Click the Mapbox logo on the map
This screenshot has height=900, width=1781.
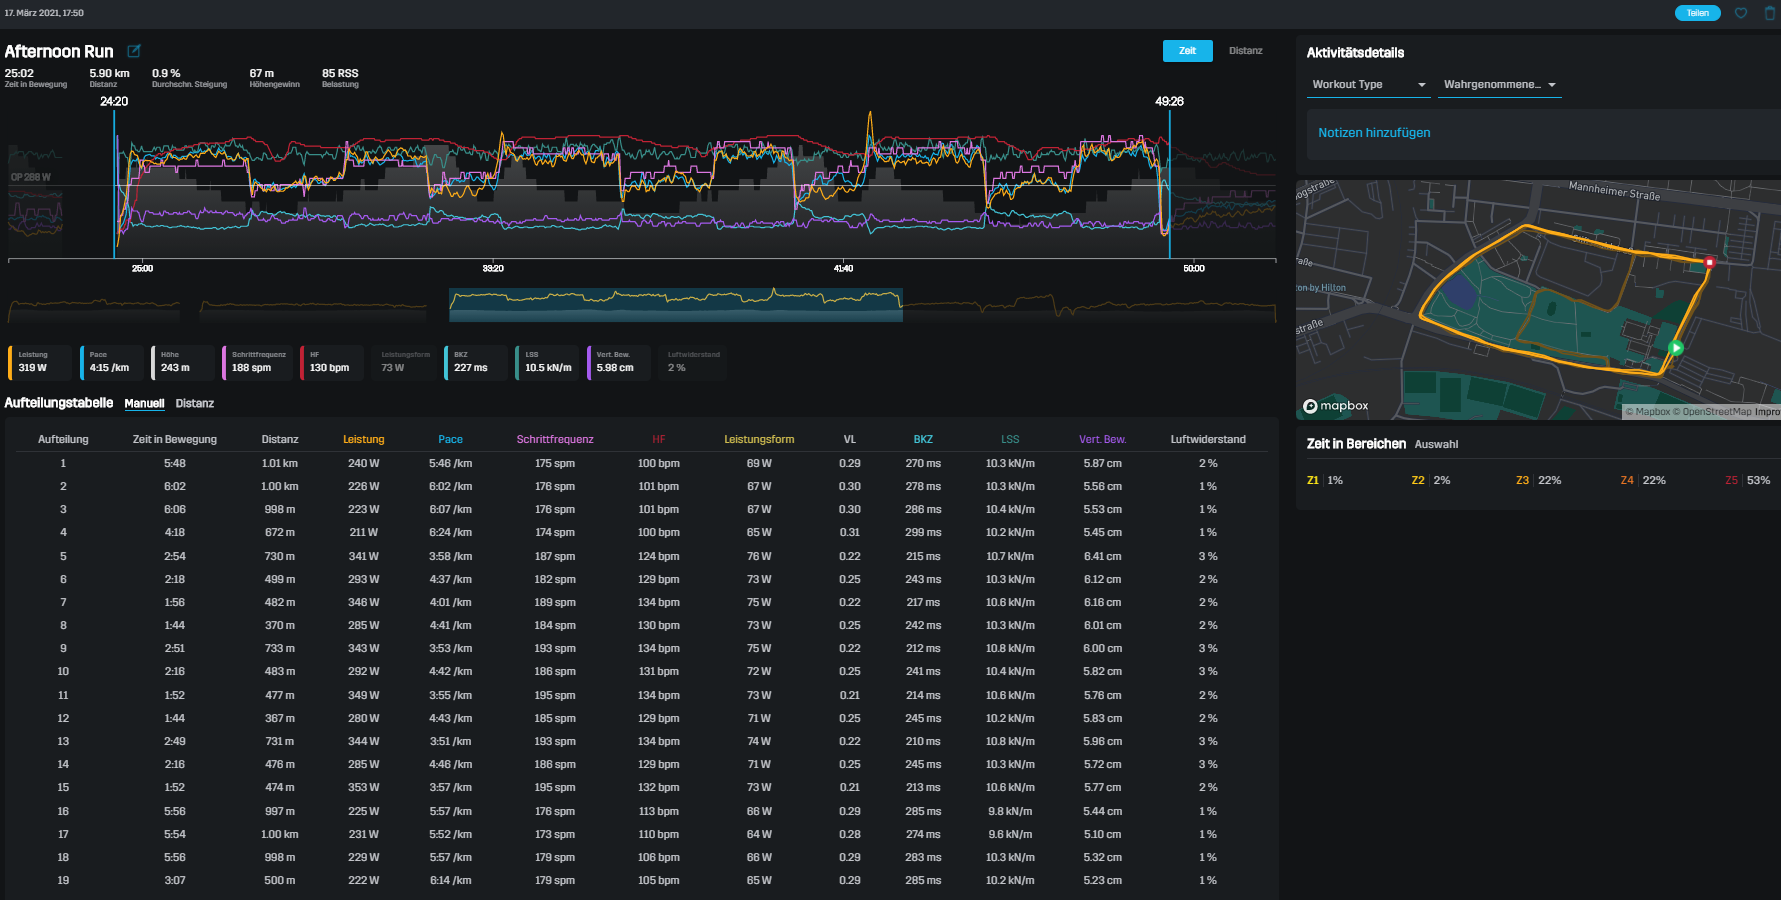click(x=1335, y=406)
